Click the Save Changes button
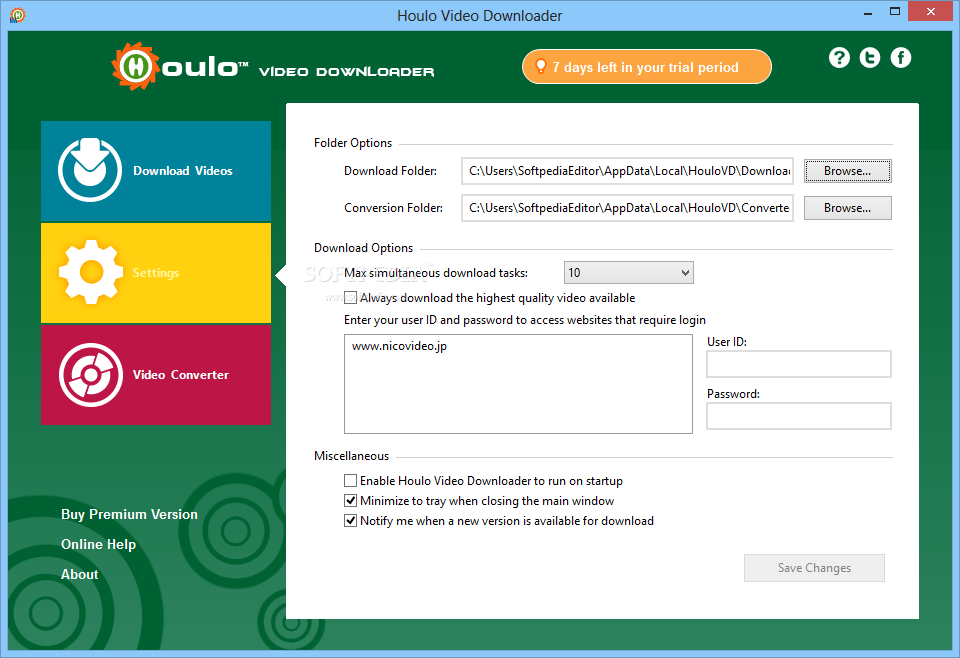 (814, 568)
